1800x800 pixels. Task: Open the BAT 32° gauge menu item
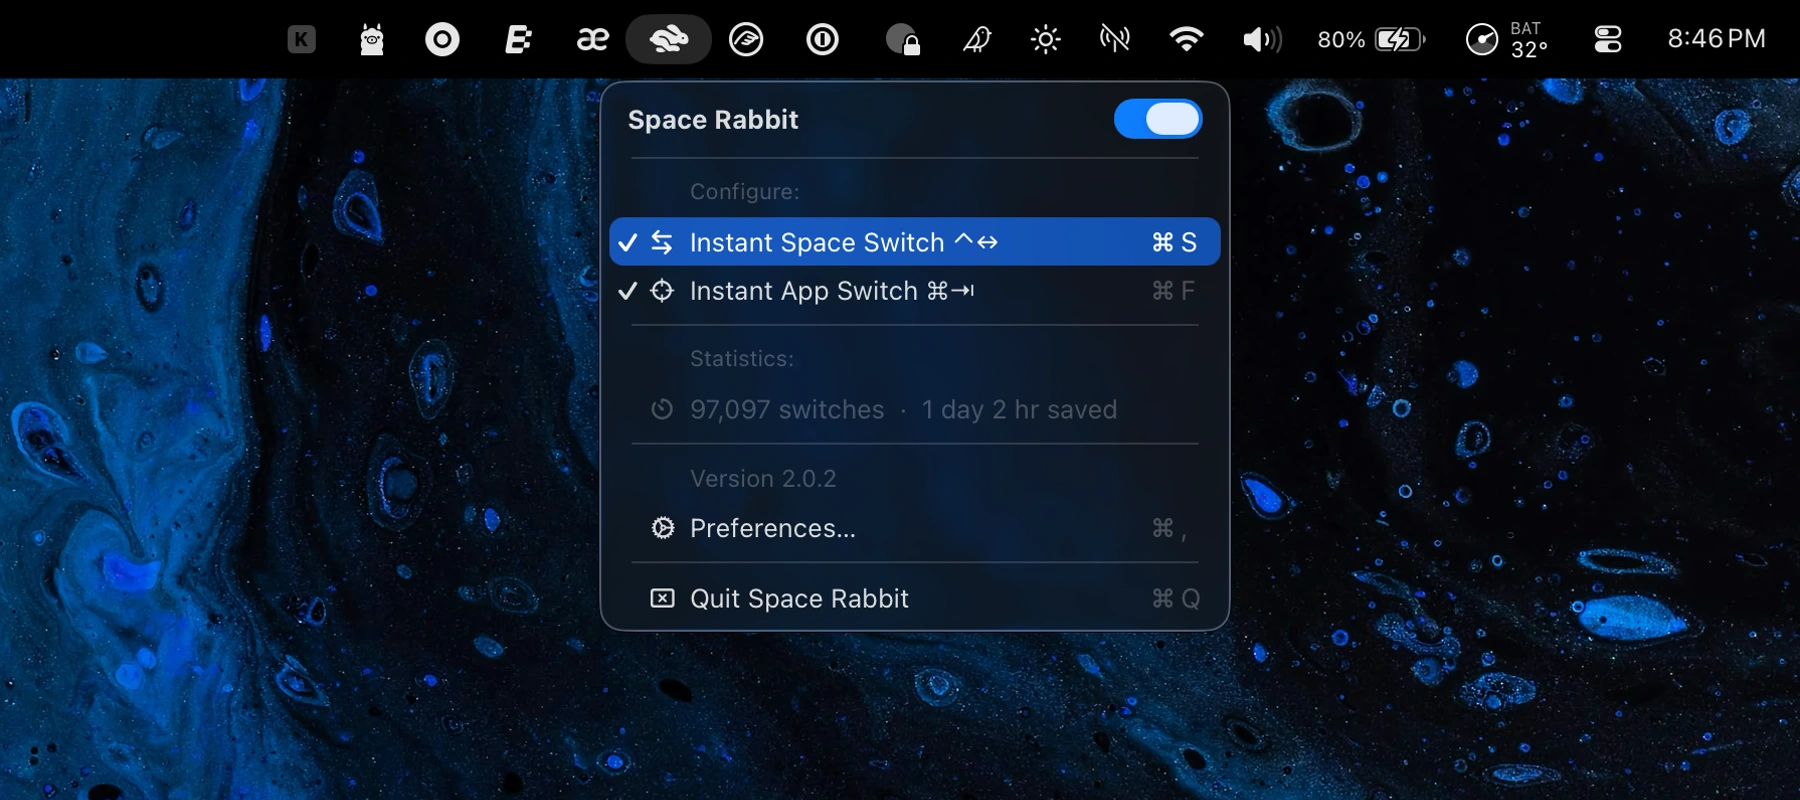1507,40
